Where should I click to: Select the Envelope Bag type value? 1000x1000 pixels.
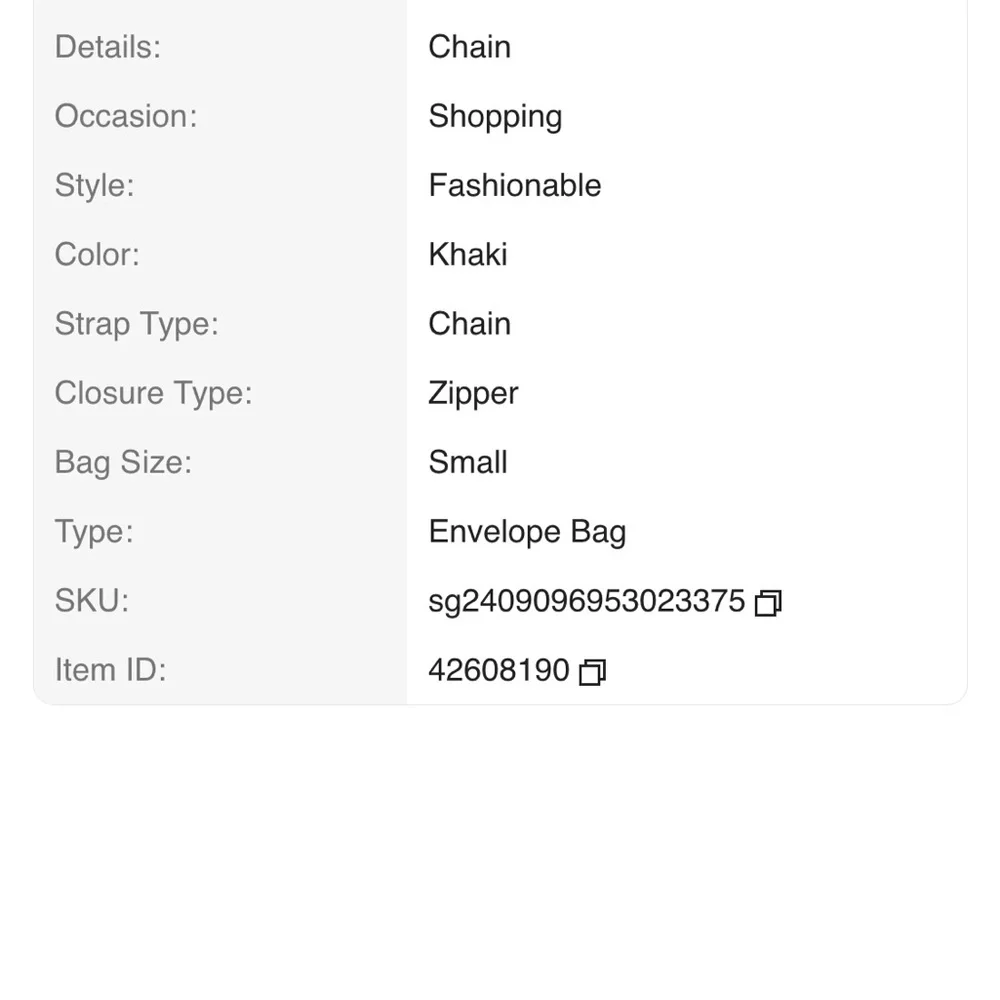527,531
